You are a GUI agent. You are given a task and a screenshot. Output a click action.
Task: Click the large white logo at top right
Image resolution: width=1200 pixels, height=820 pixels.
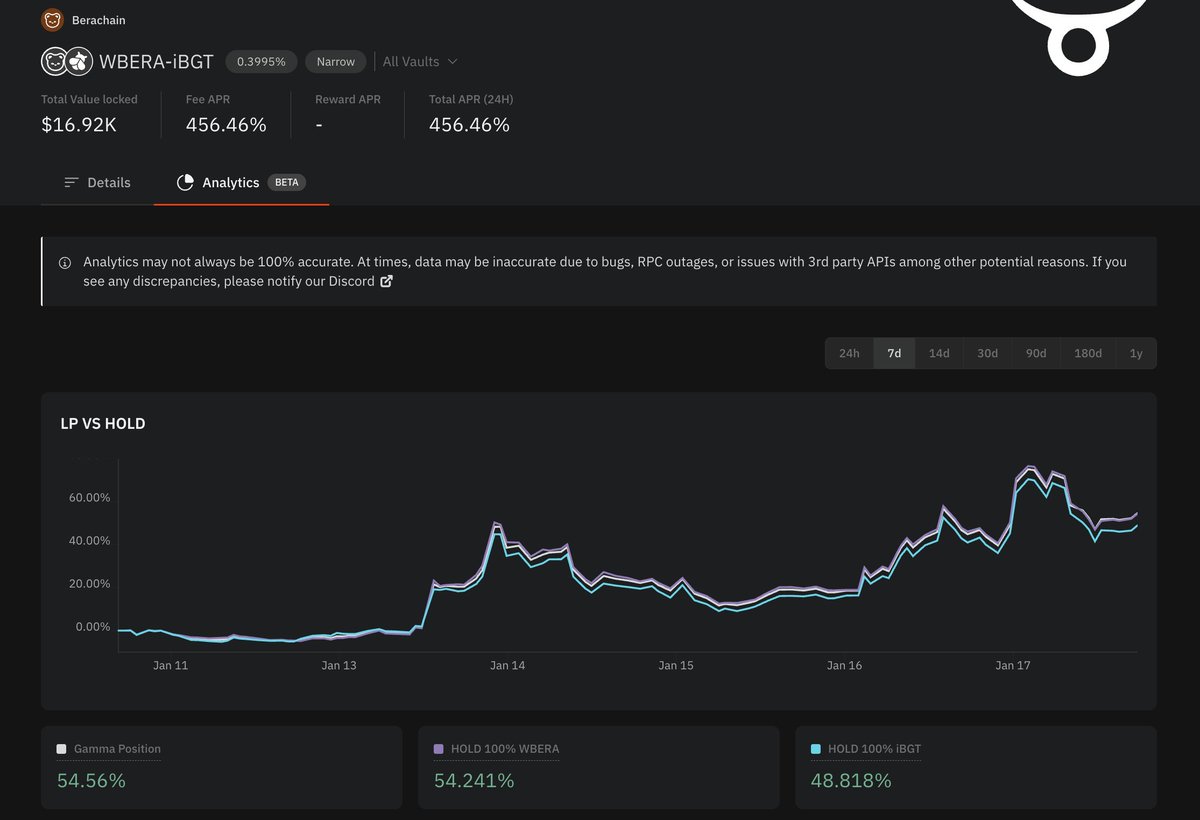click(1079, 37)
